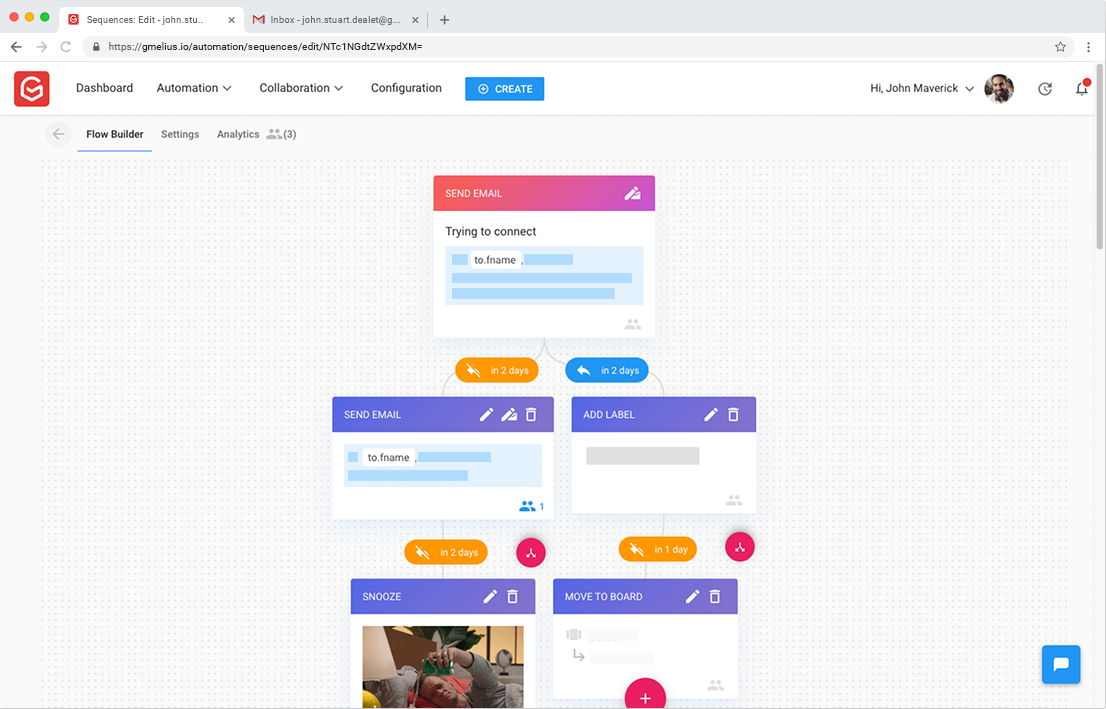
Task: Click the signature icon on the SEND EMAIL header
Action: [632, 192]
